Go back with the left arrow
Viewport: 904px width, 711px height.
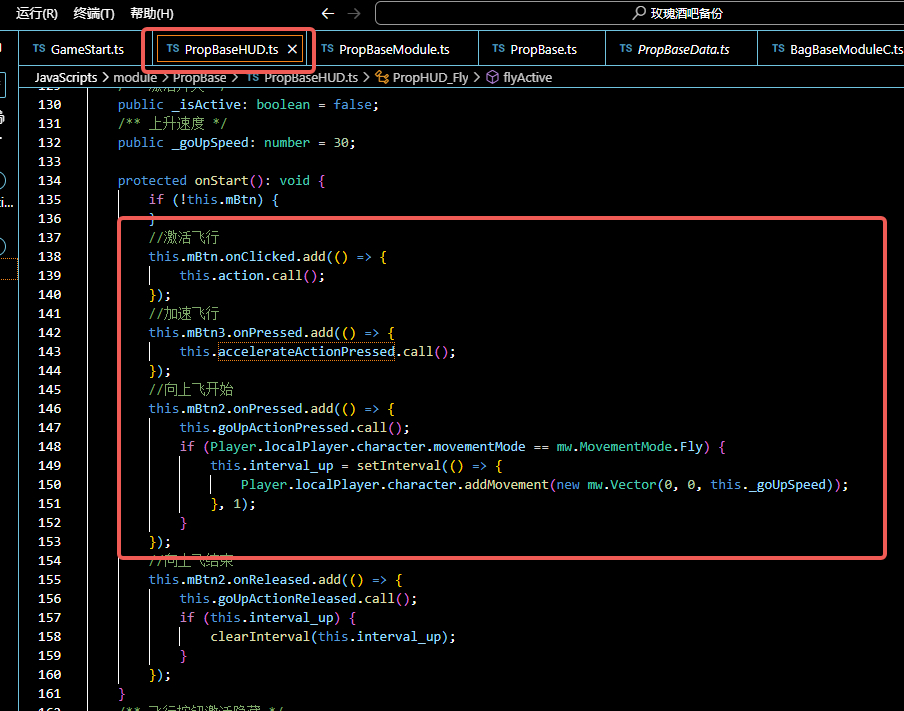328,13
